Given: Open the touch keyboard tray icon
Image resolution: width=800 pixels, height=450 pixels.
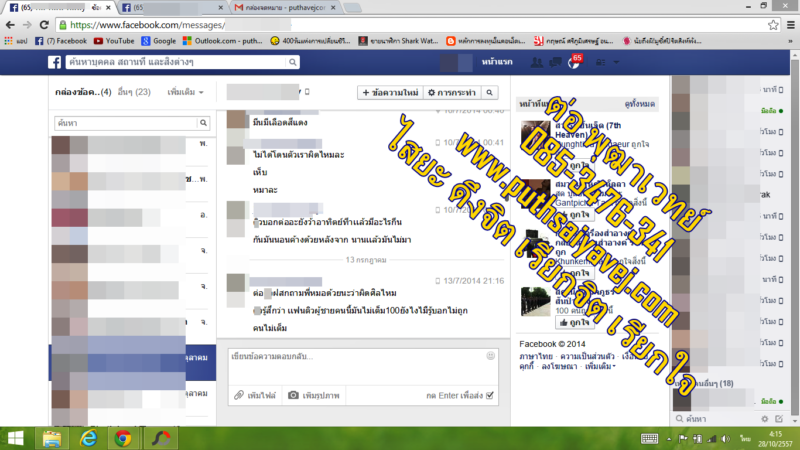Looking at the screenshot, I should pos(649,439).
